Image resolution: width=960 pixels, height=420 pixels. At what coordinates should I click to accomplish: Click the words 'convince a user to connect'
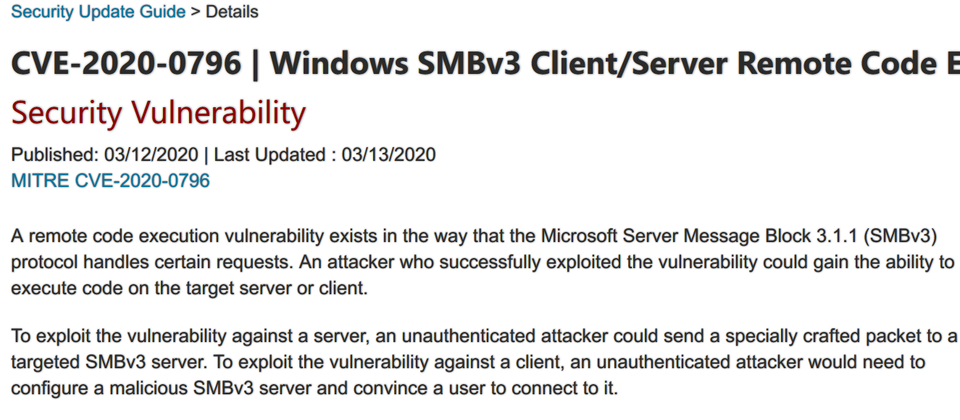click(455, 389)
